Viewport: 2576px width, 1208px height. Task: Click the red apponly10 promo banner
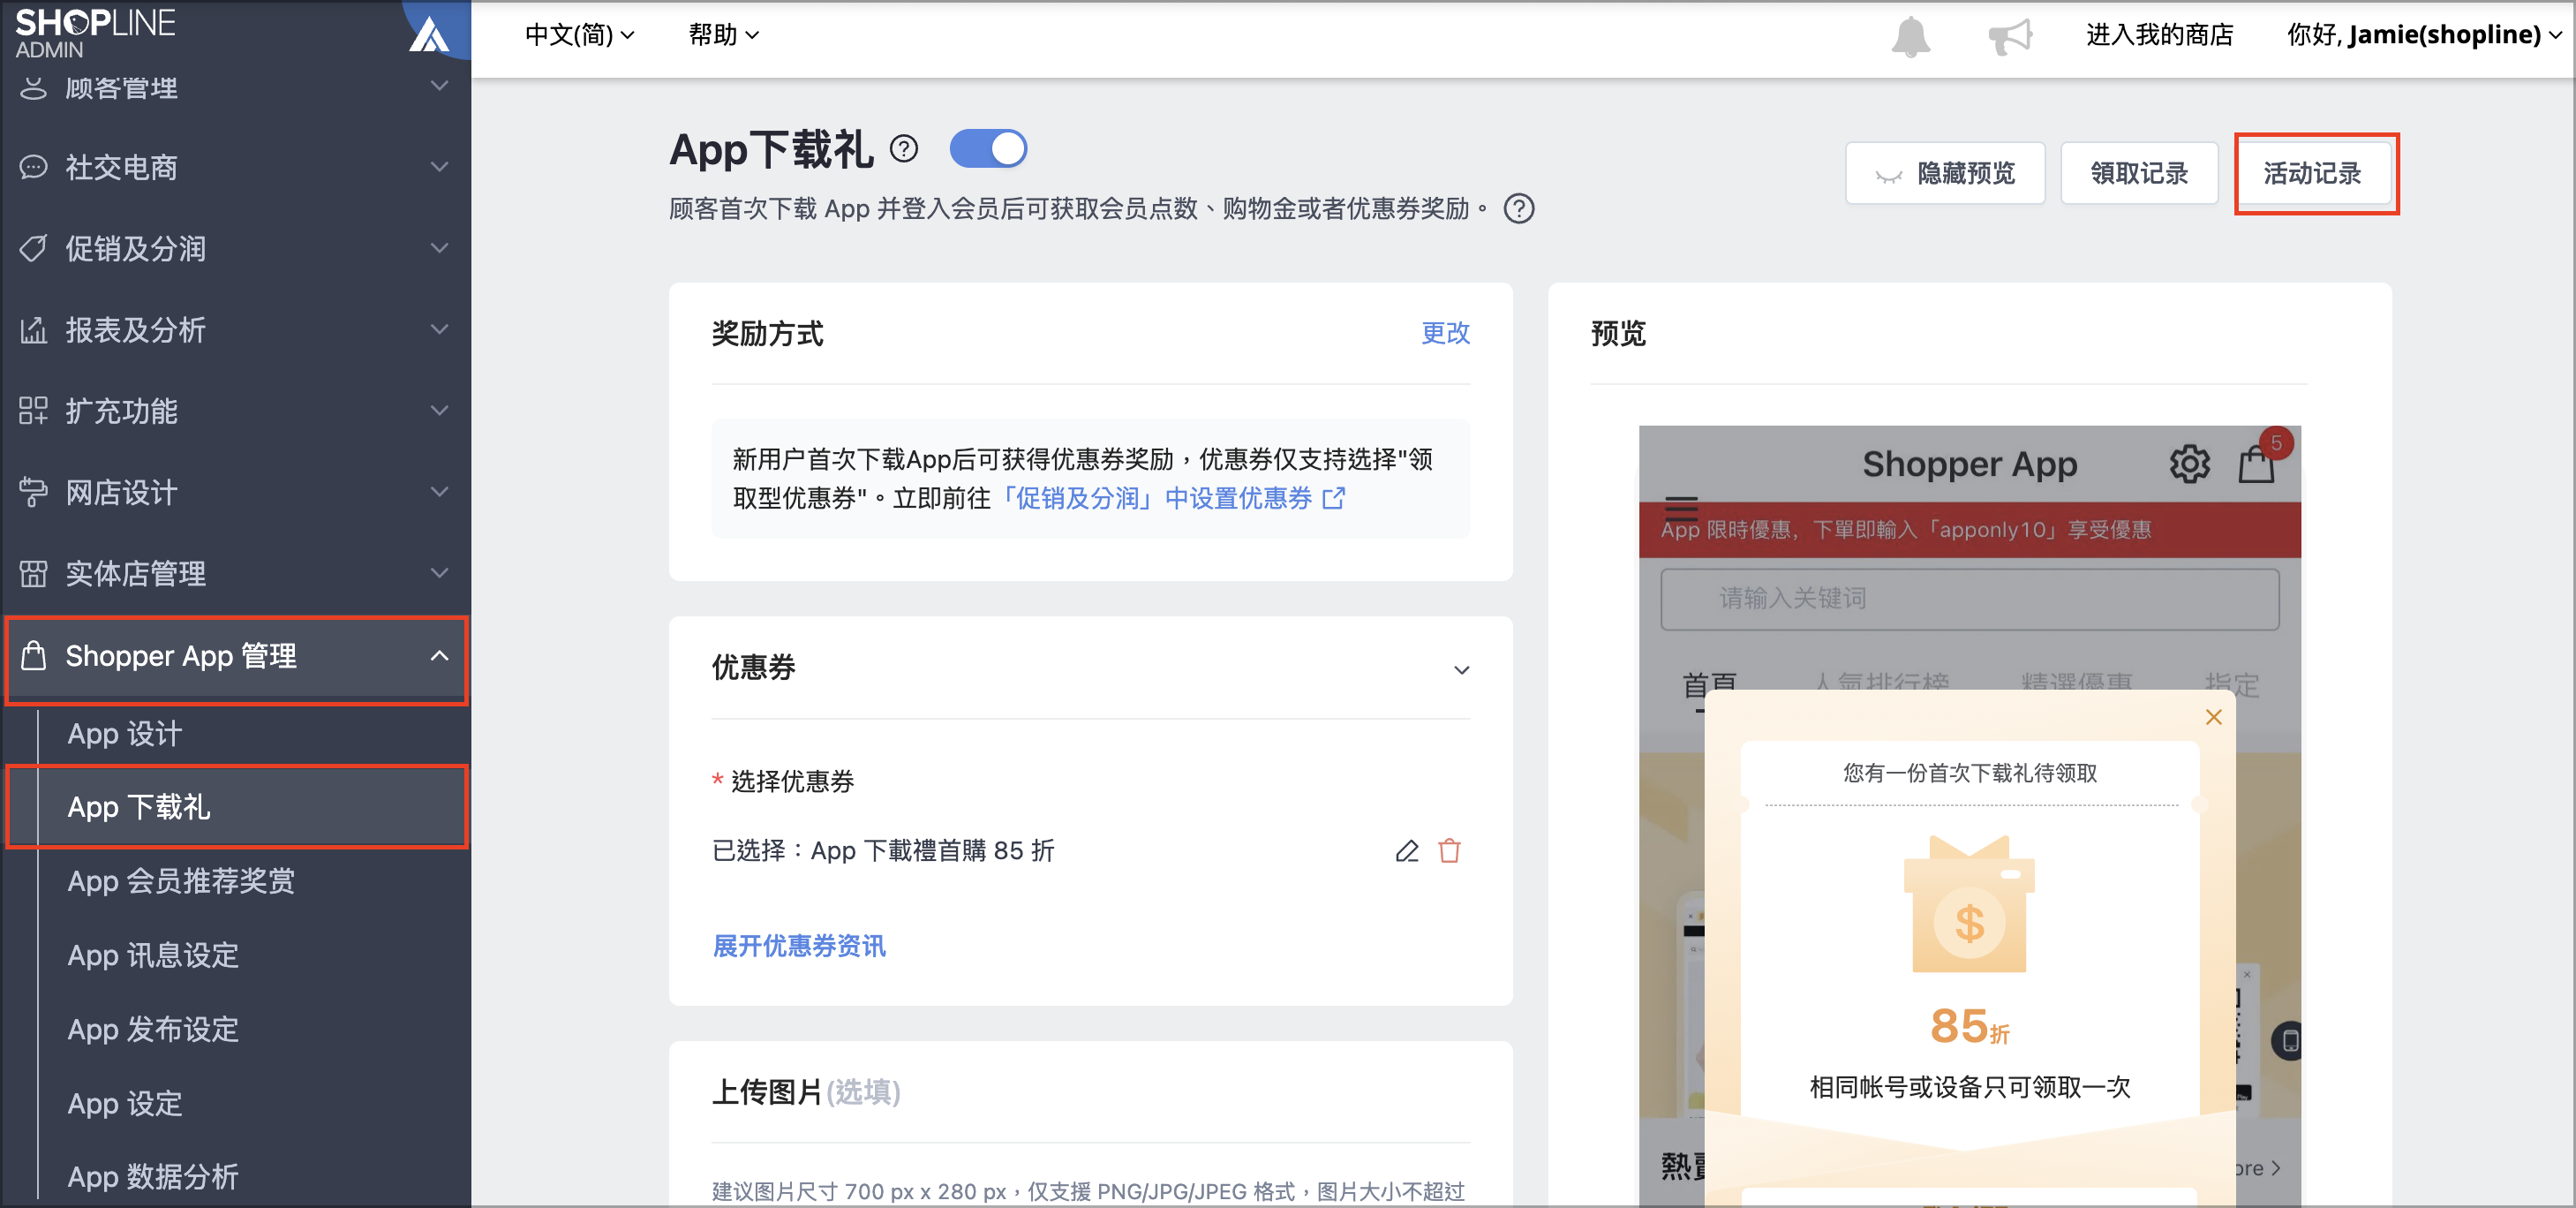[1969, 530]
